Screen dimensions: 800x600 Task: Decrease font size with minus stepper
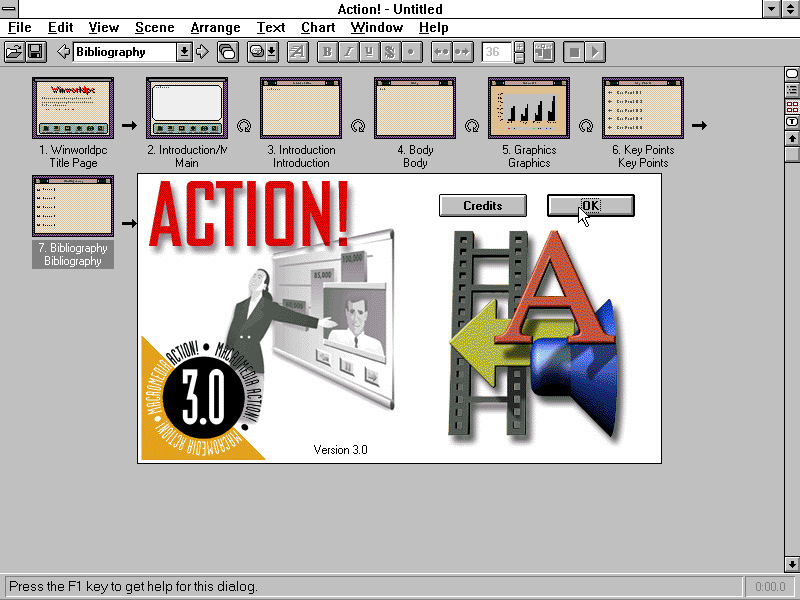pyautogui.click(x=519, y=58)
